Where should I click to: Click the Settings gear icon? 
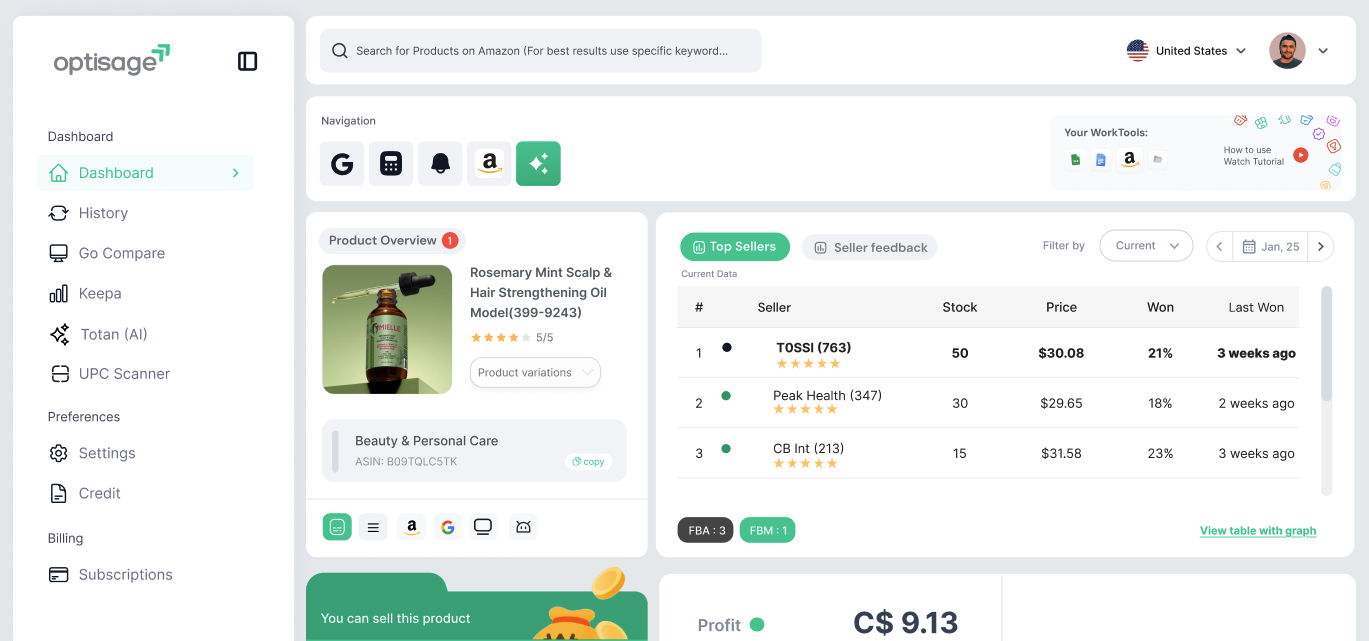[x=59, y=453]
